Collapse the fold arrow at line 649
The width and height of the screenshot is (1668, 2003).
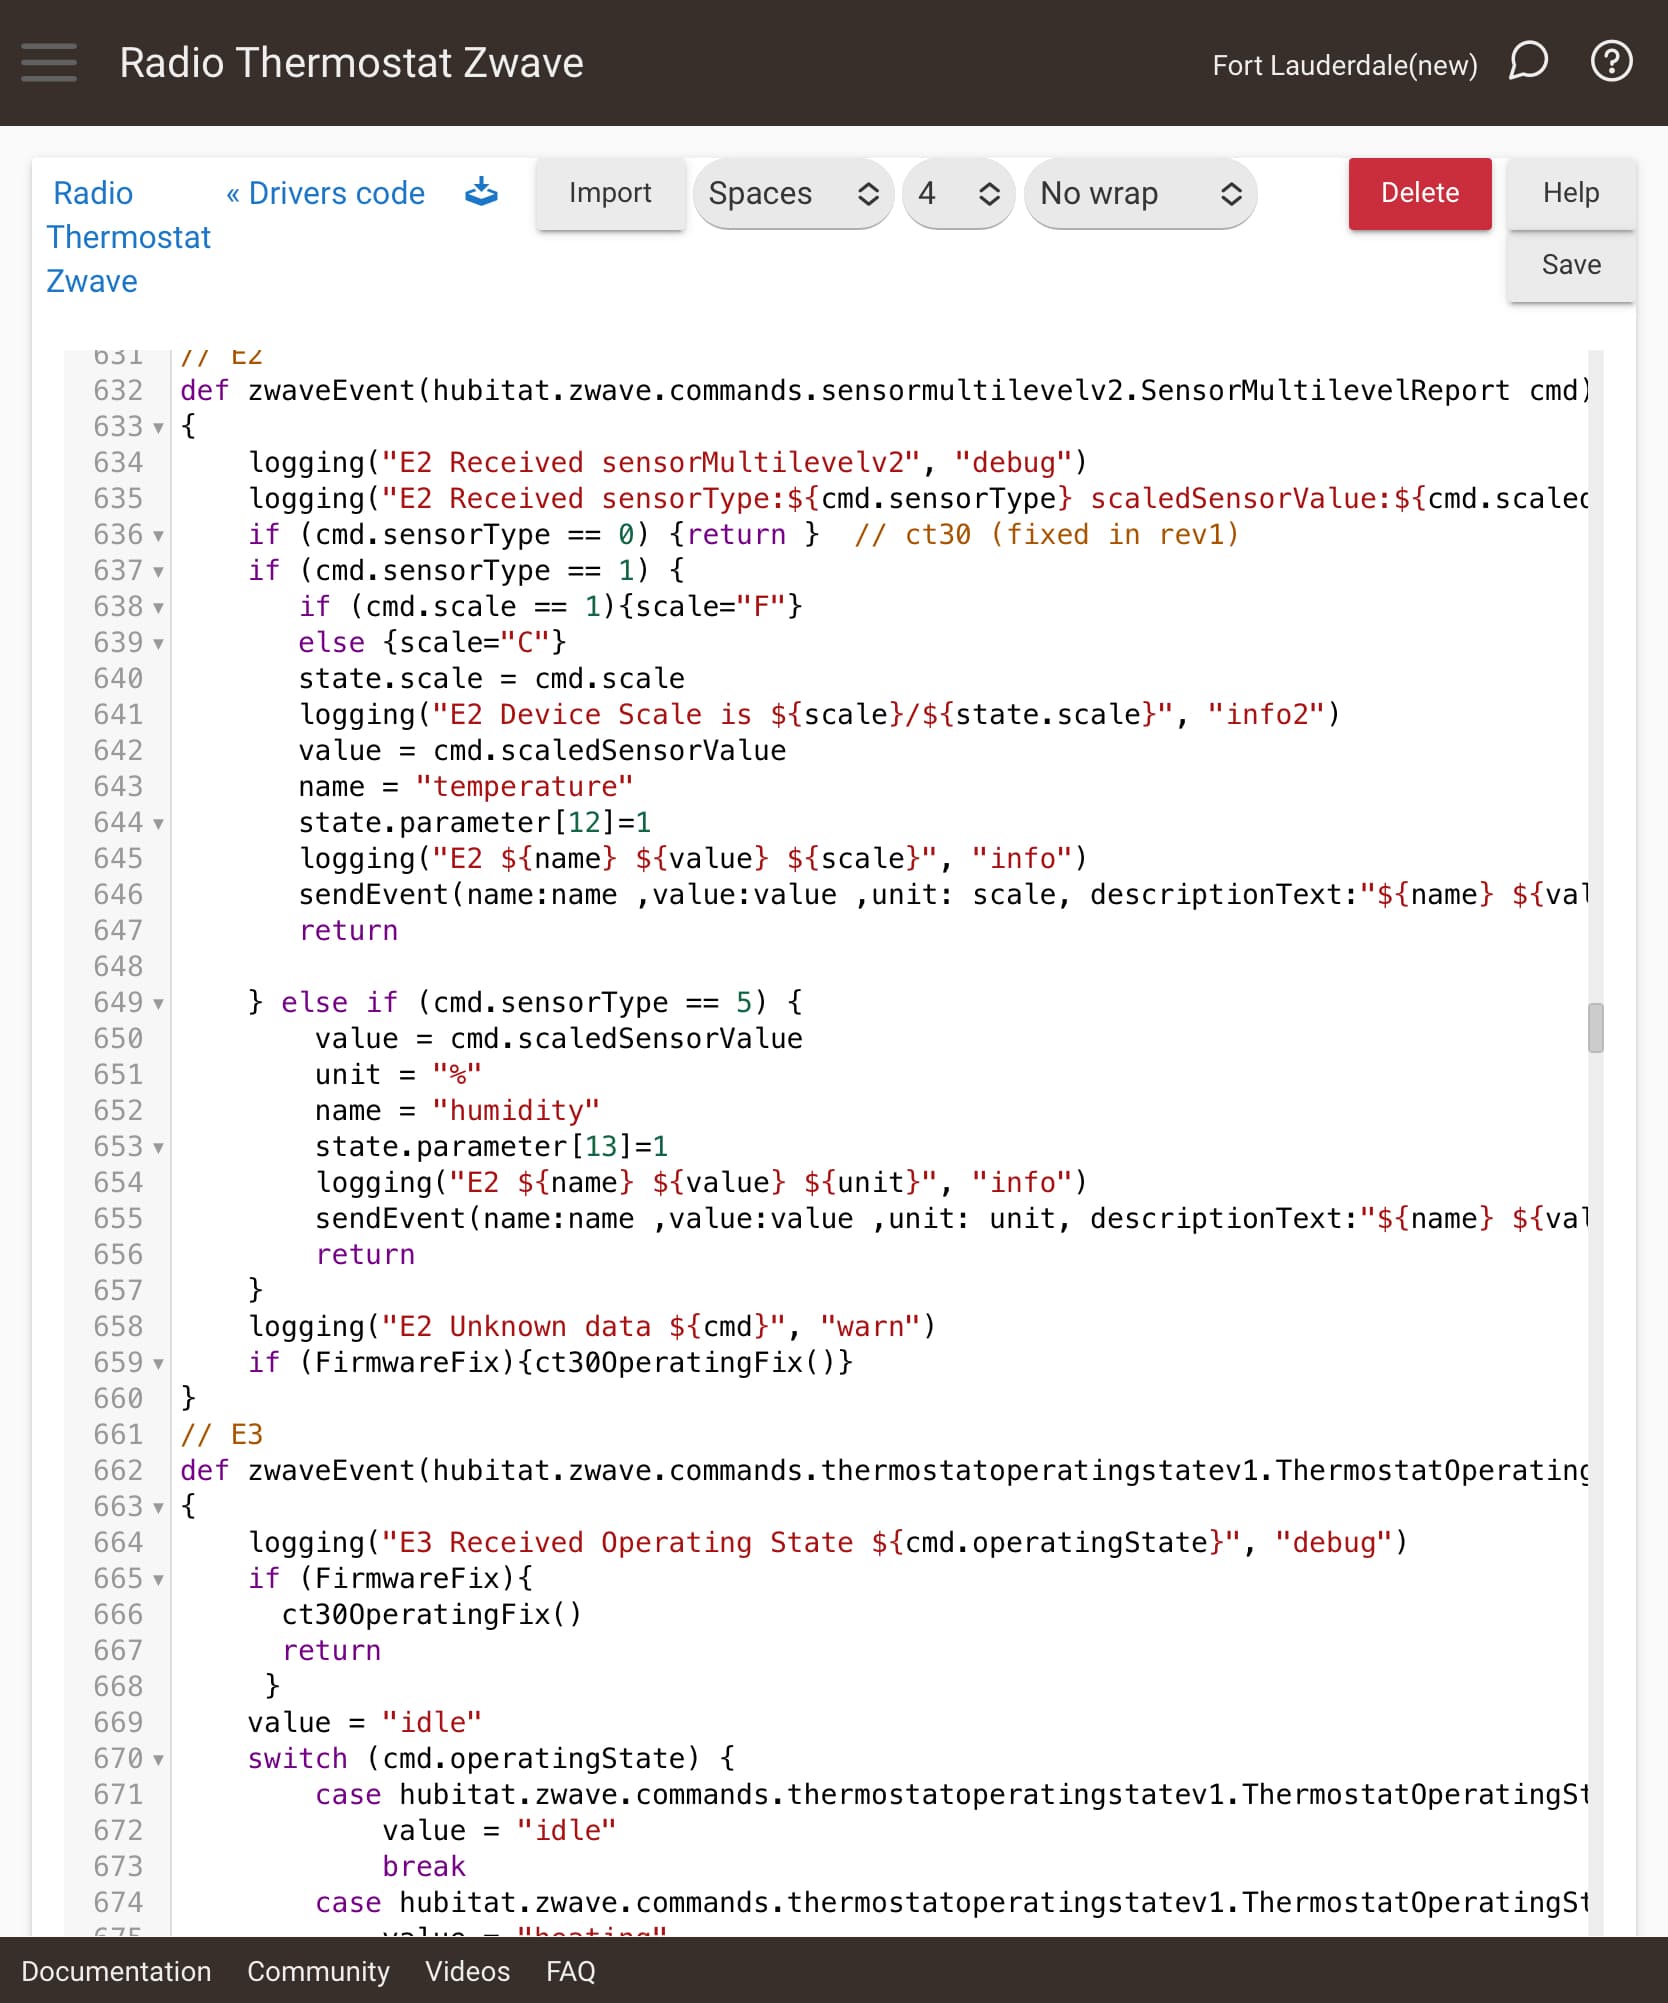click(158, 1004)
